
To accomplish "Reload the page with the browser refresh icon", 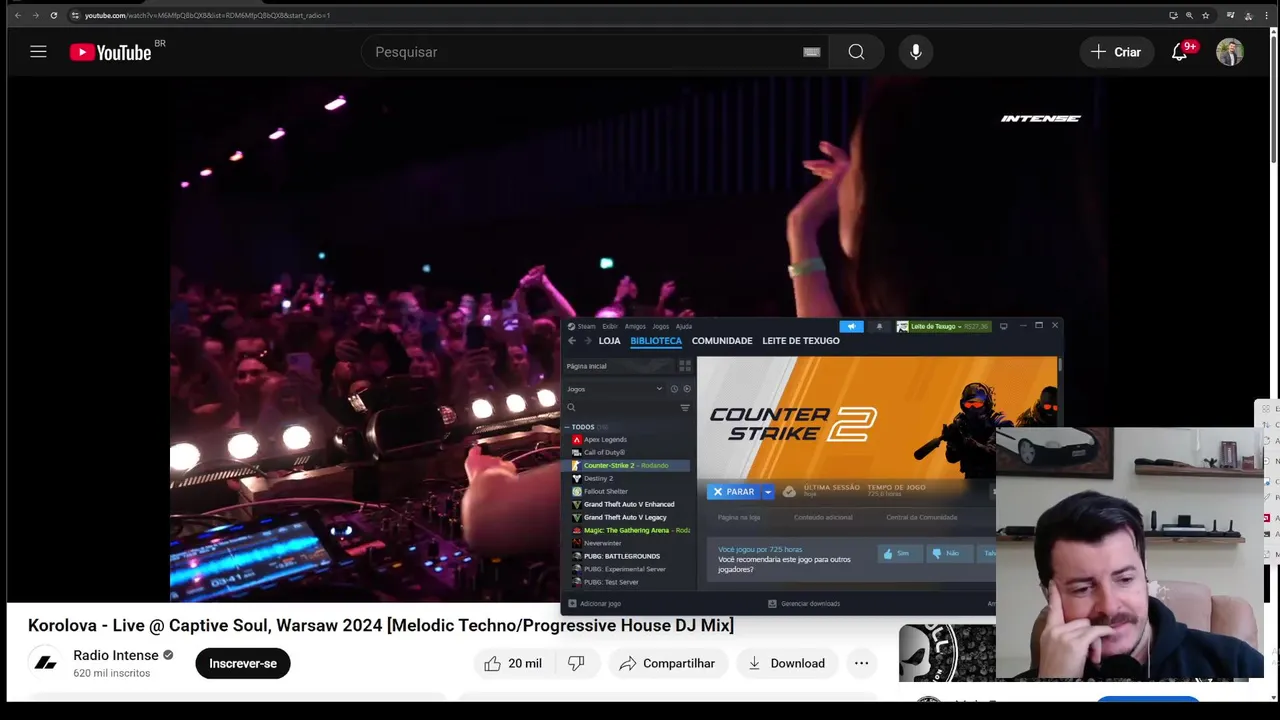I will point(53,15).
